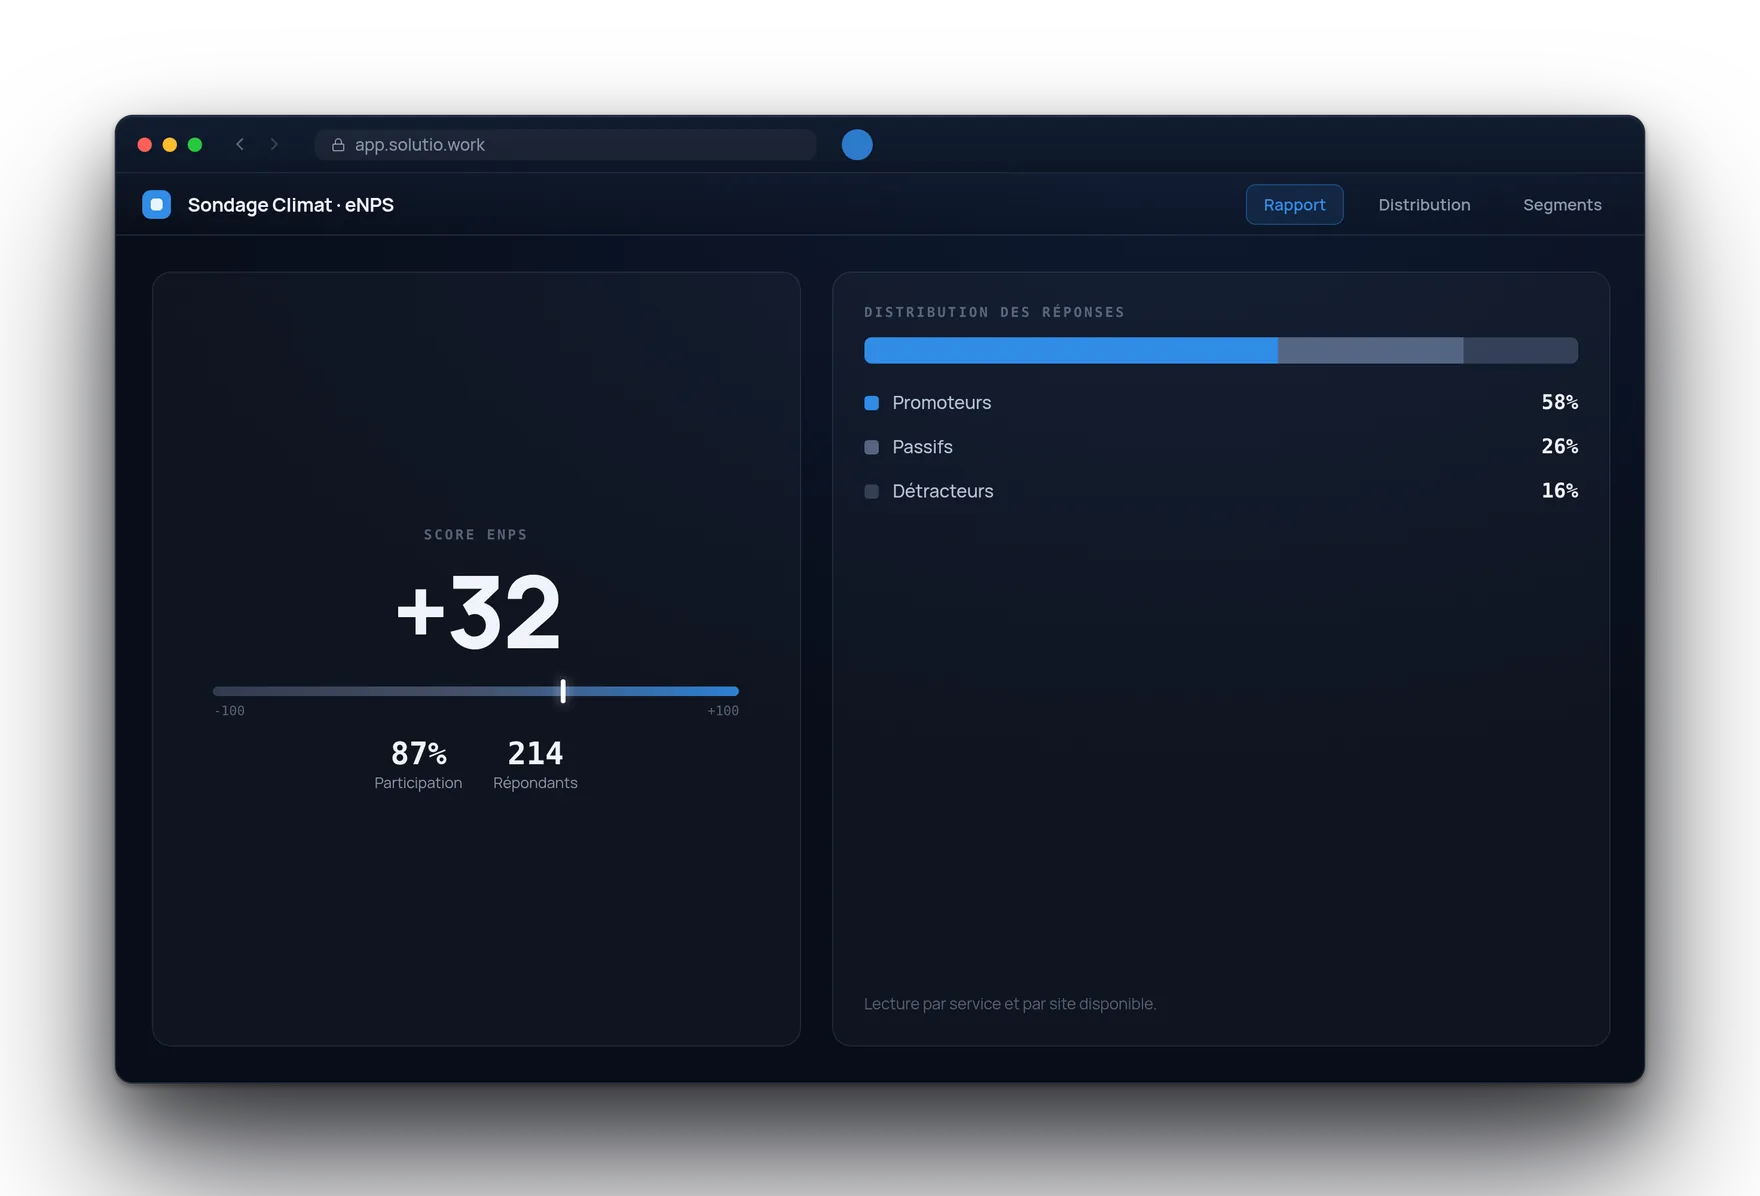Click the blue round profile icon
1760x1196 pixels.
tap(857, 145)
